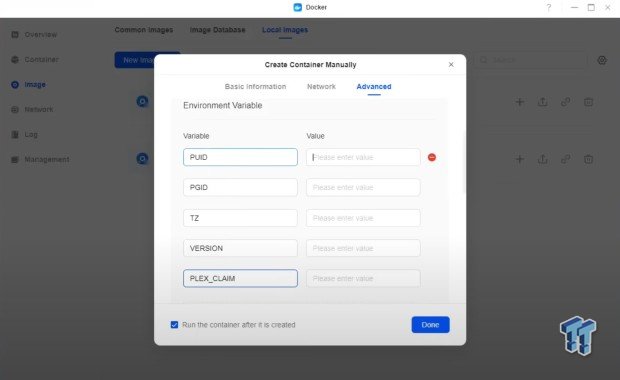Click the plus icon on second image row

520,159
